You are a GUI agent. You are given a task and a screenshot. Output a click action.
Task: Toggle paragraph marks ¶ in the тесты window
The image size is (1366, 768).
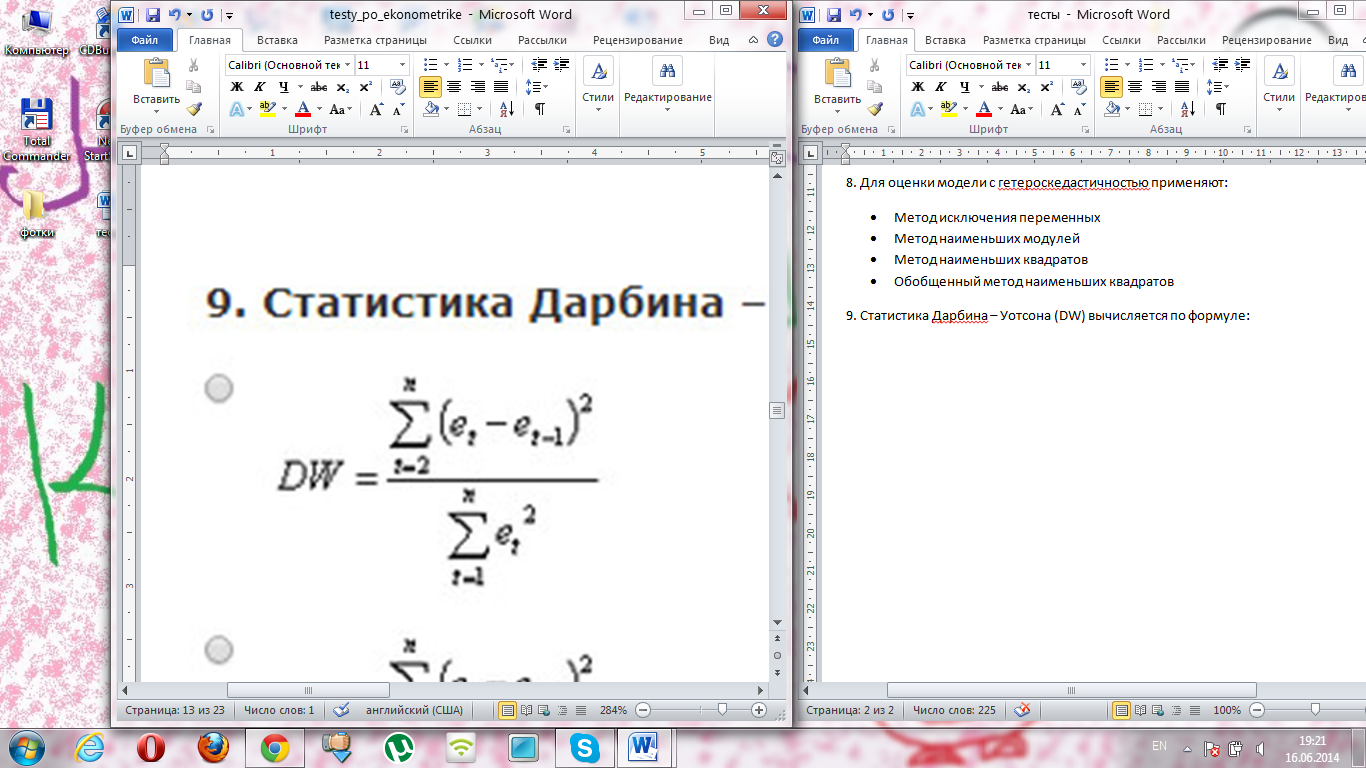click(1221, 109)
